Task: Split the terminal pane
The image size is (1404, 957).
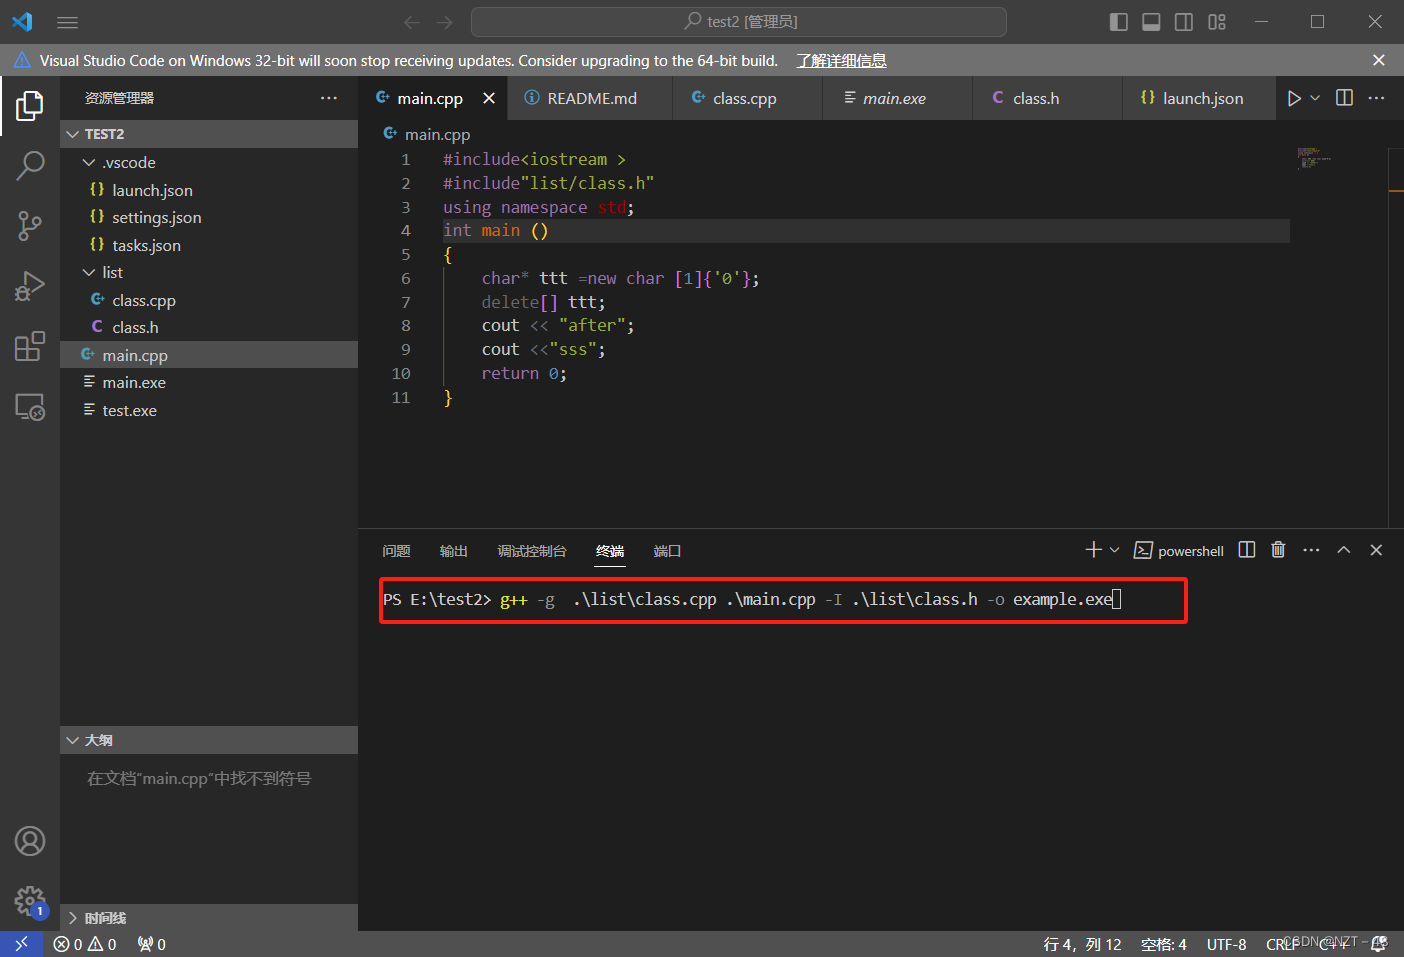Action: point(1247,550)
